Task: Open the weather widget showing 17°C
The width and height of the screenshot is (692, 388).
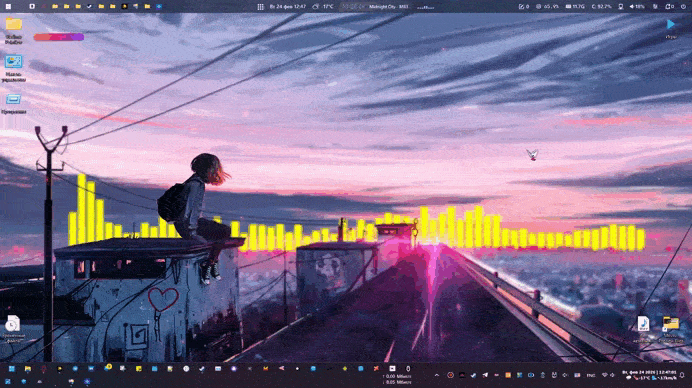Action: tap(323, 7)
